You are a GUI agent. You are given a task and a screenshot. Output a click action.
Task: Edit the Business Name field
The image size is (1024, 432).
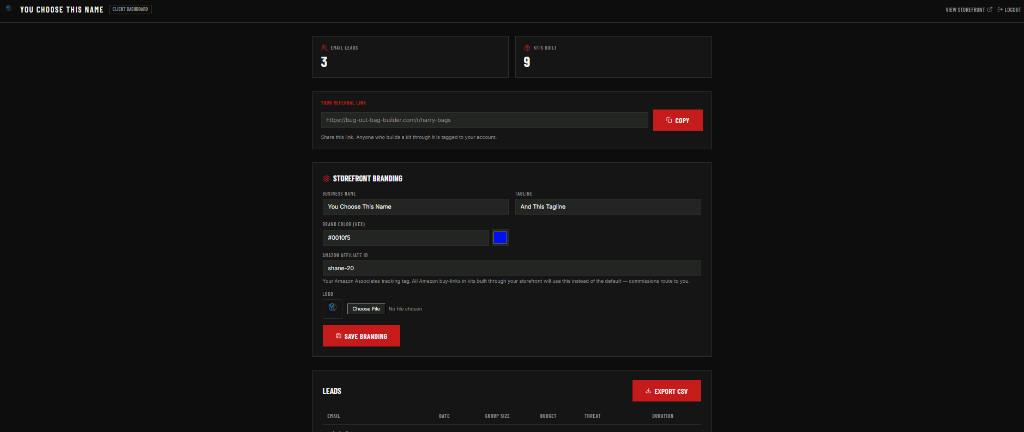click(415, 207)
